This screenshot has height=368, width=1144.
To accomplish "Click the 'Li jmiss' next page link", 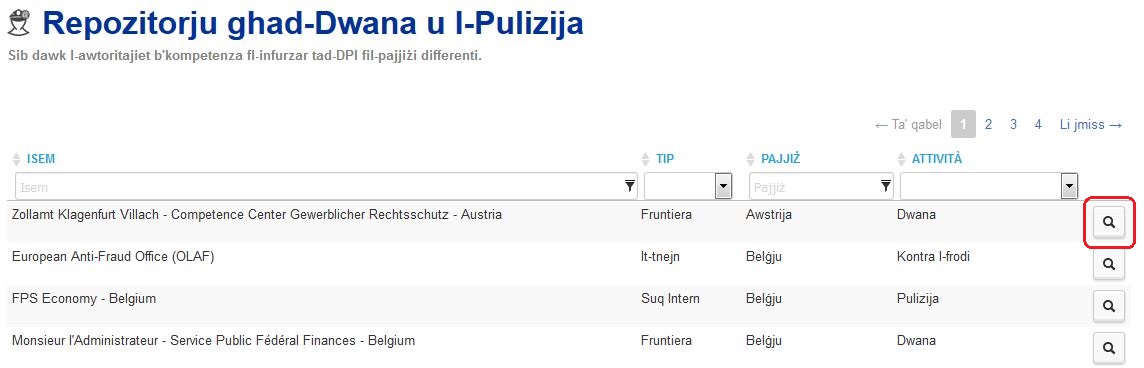I will 1091,125.
